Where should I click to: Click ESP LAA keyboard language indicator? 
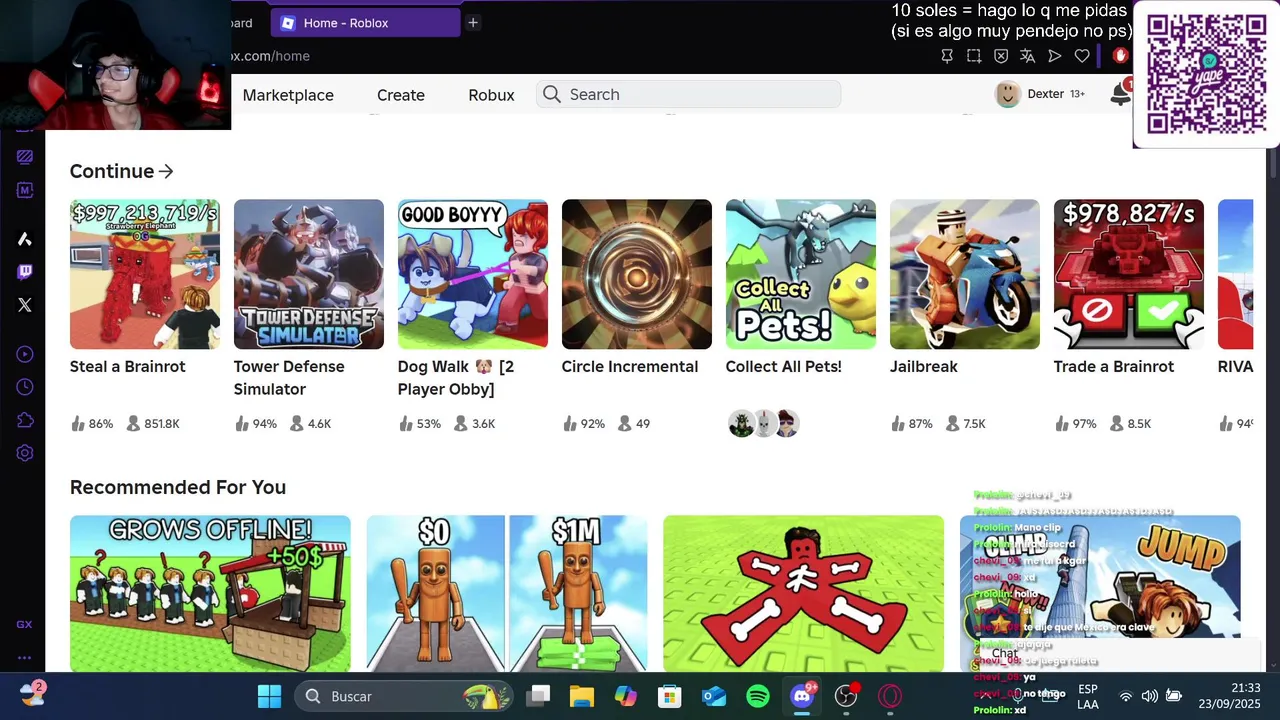[1088, 696]
